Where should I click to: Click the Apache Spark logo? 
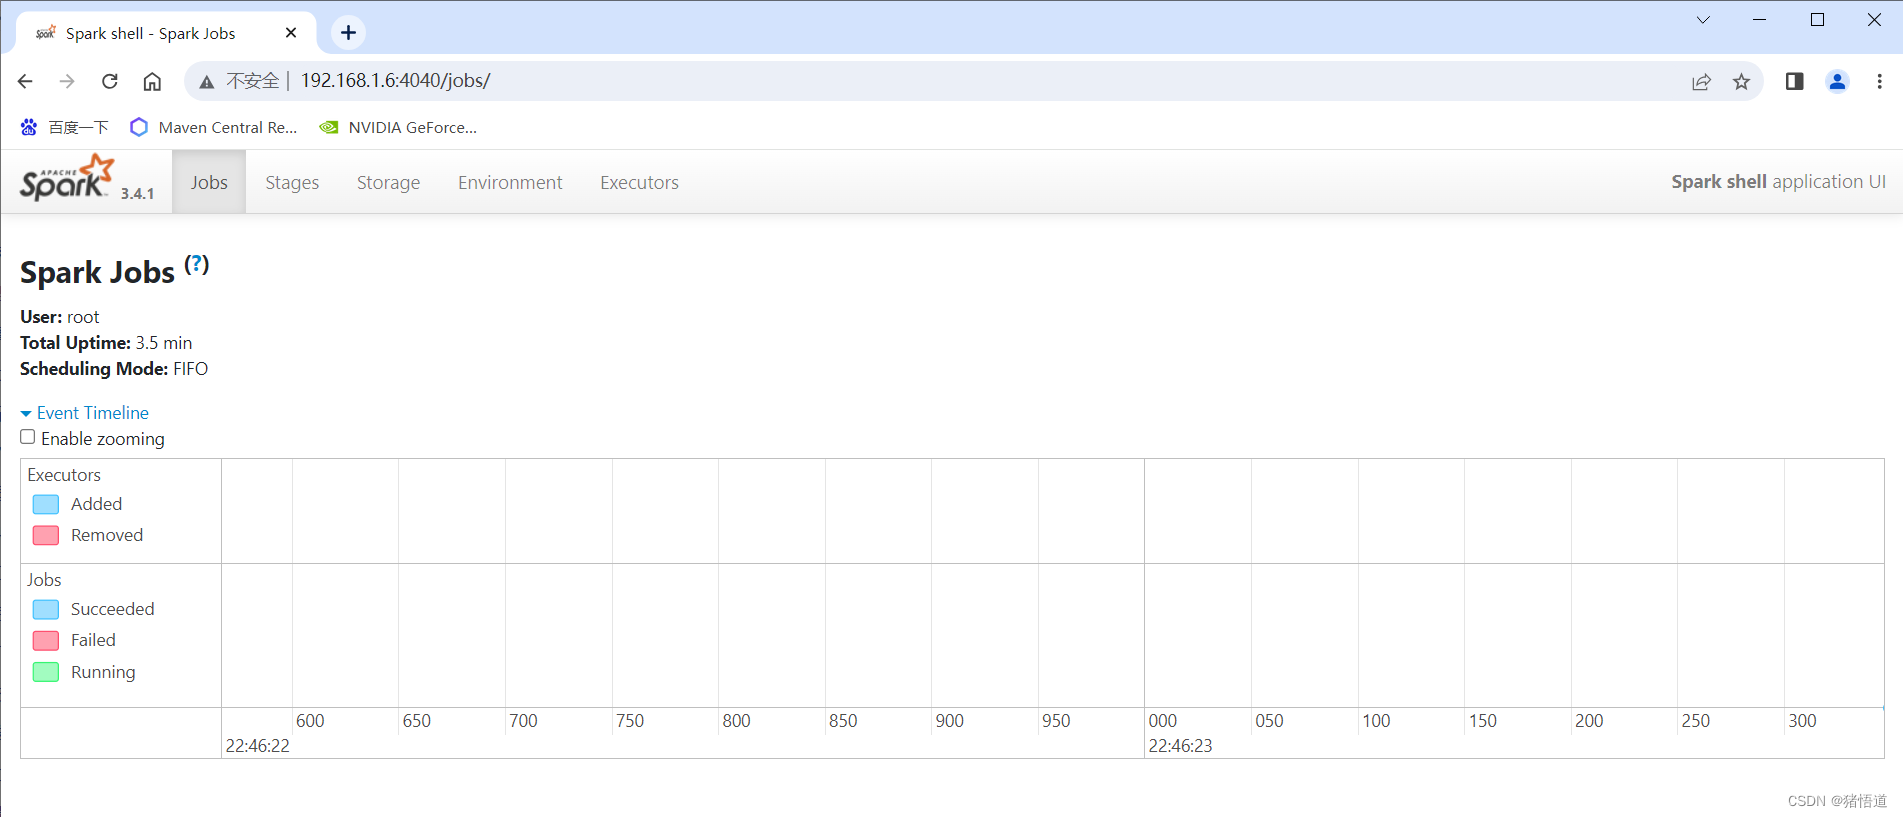[x=68, y=178]
